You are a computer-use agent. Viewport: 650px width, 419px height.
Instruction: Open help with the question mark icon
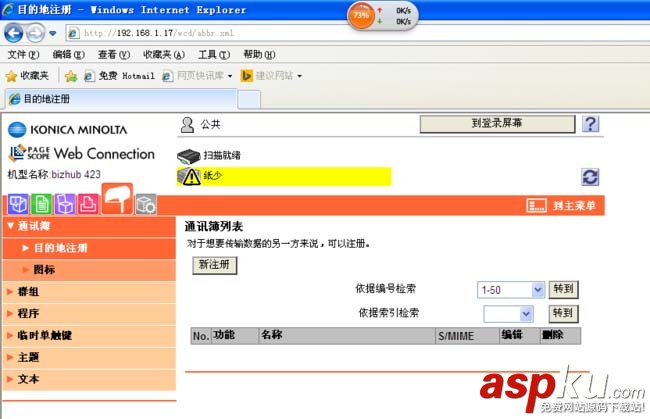(590, 124)
